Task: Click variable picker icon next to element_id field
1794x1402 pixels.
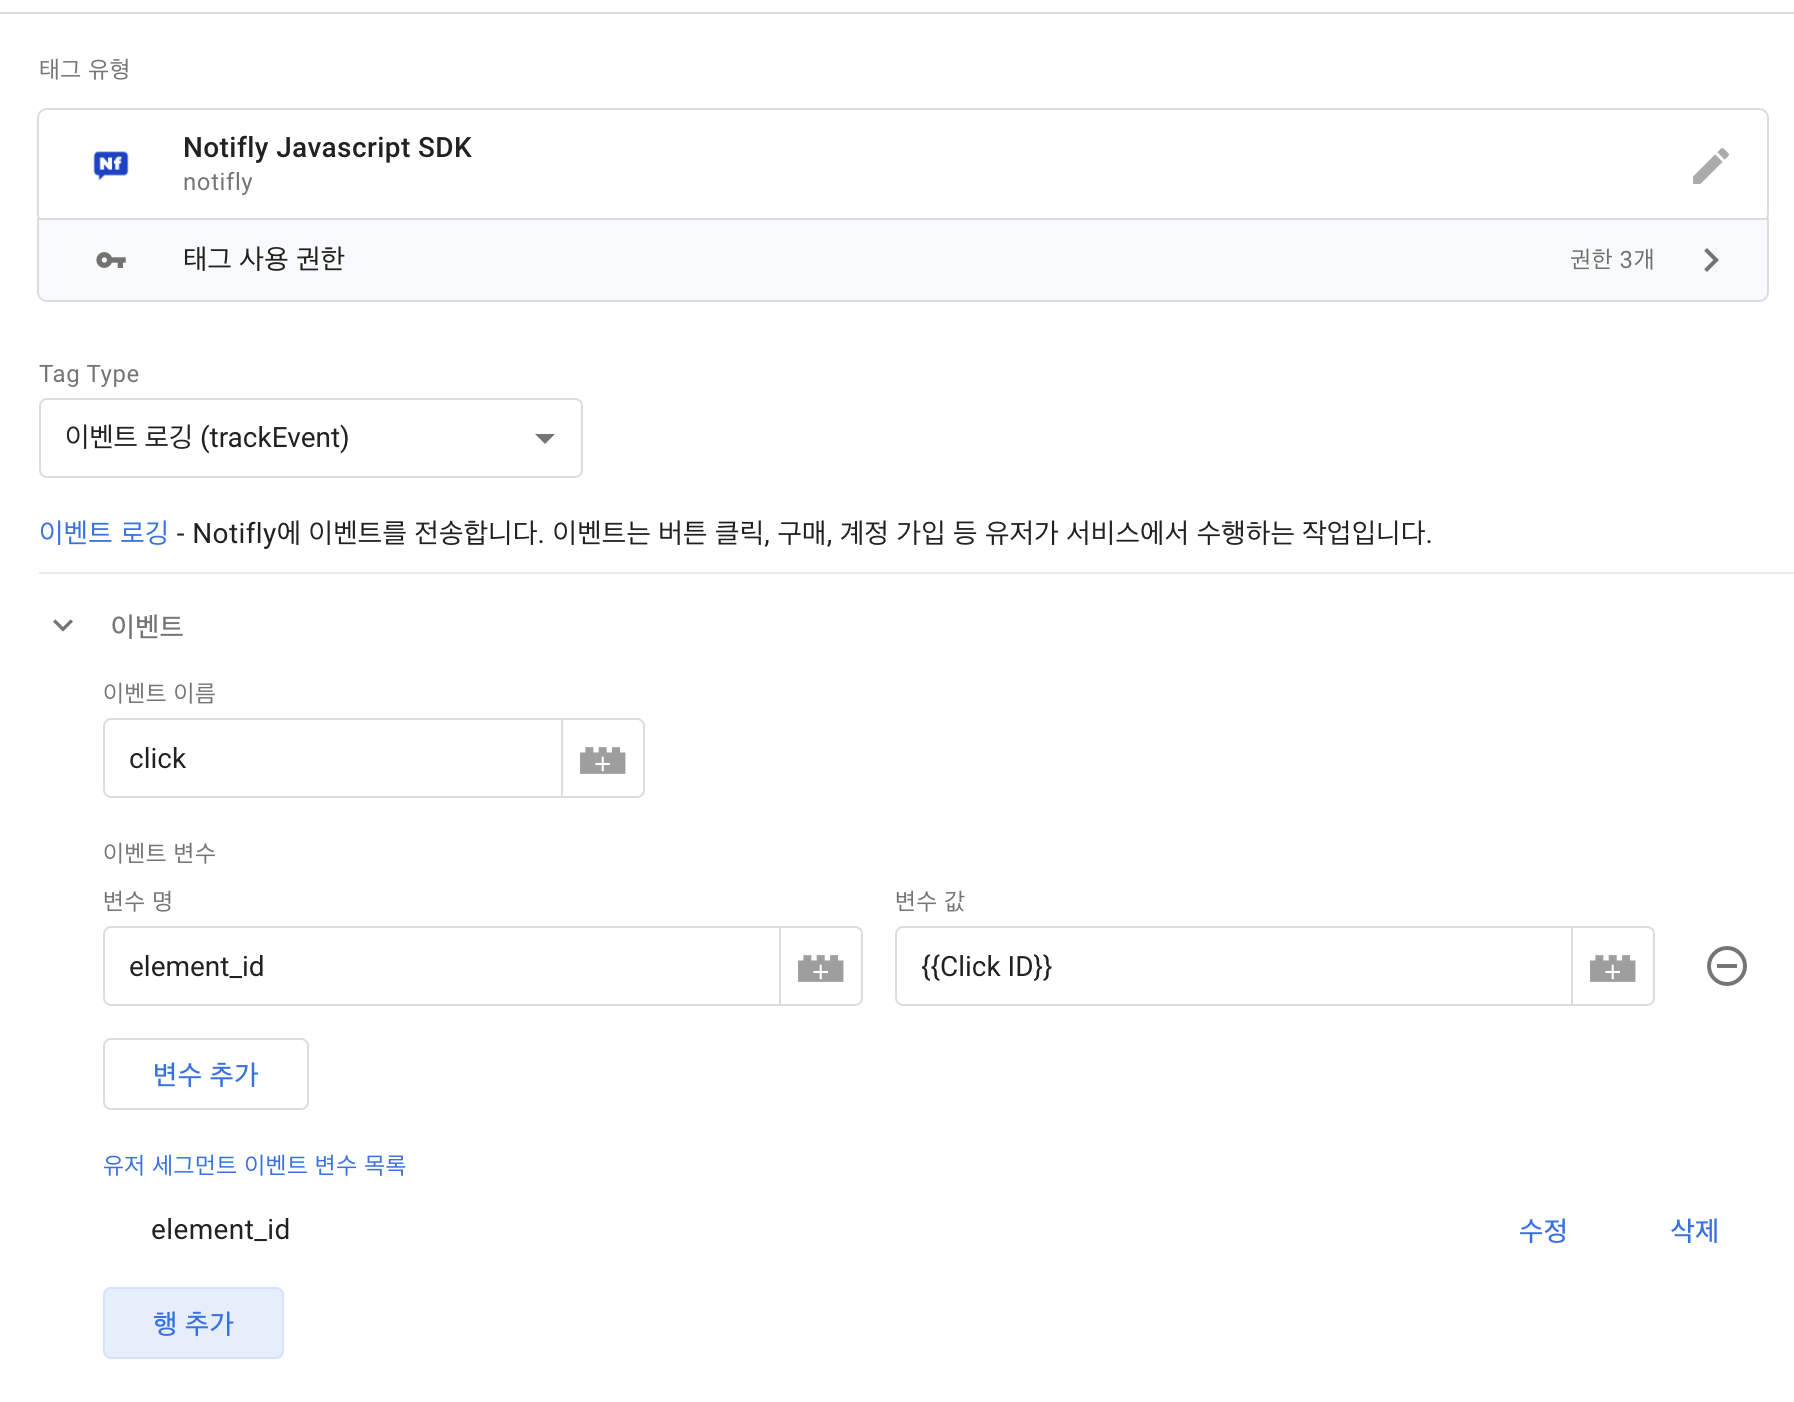Action: [x=820, y=966]
